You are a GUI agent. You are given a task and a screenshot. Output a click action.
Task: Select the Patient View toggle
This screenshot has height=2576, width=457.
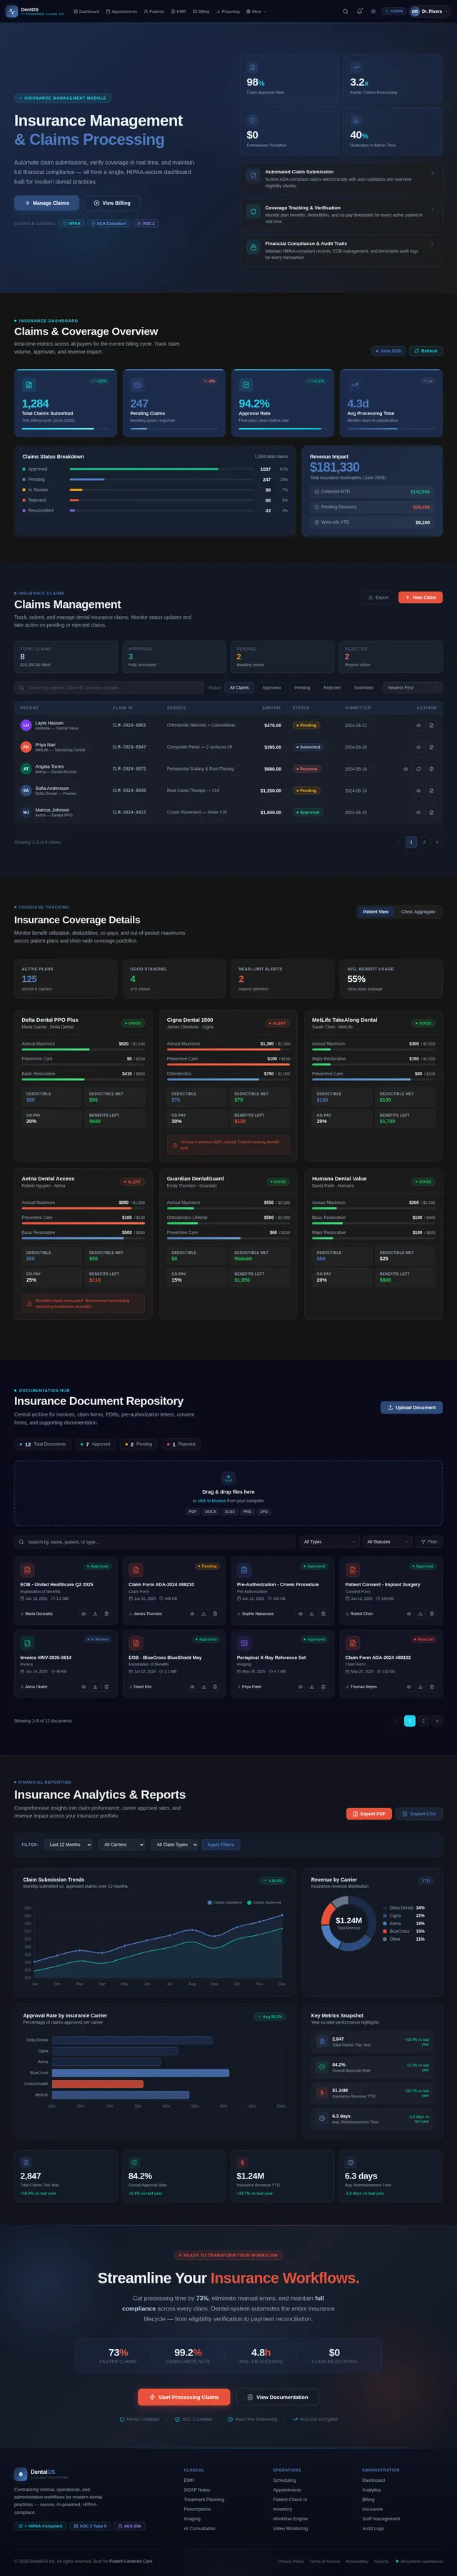click(376, 911)
